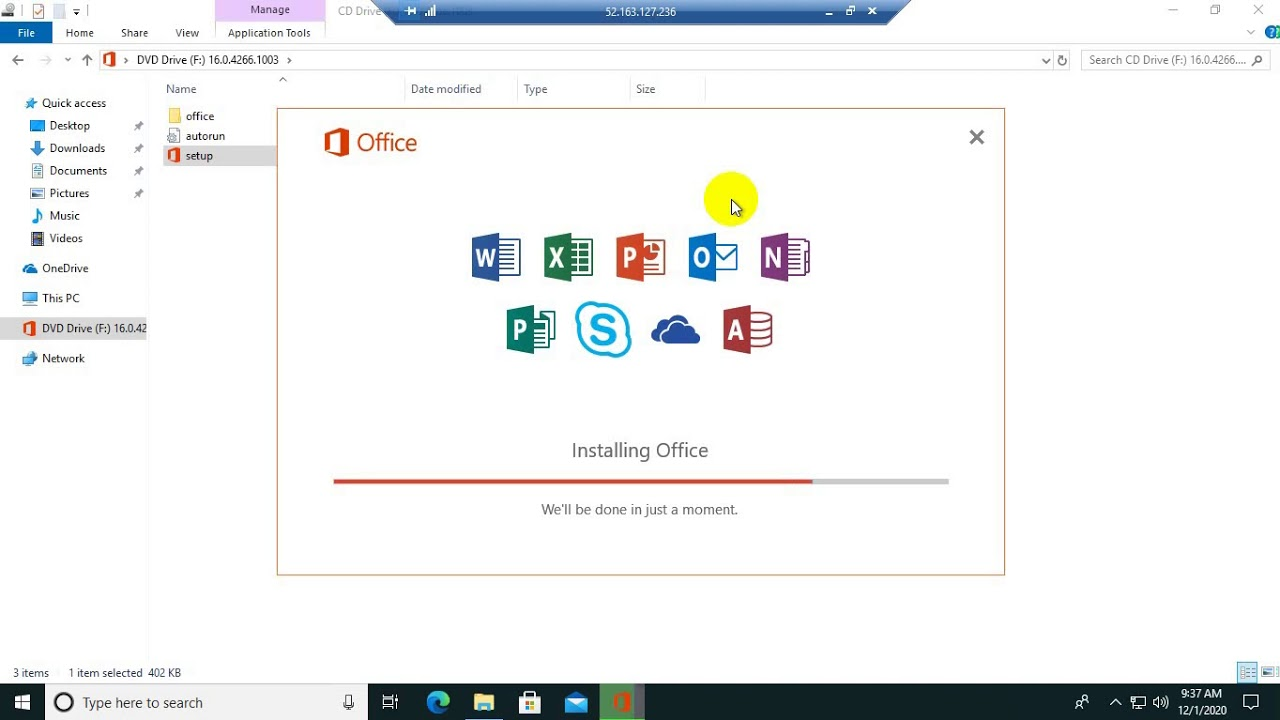Click the Publisher icon in Office installer
The image size is (1280, 720).
click(531, 330)
